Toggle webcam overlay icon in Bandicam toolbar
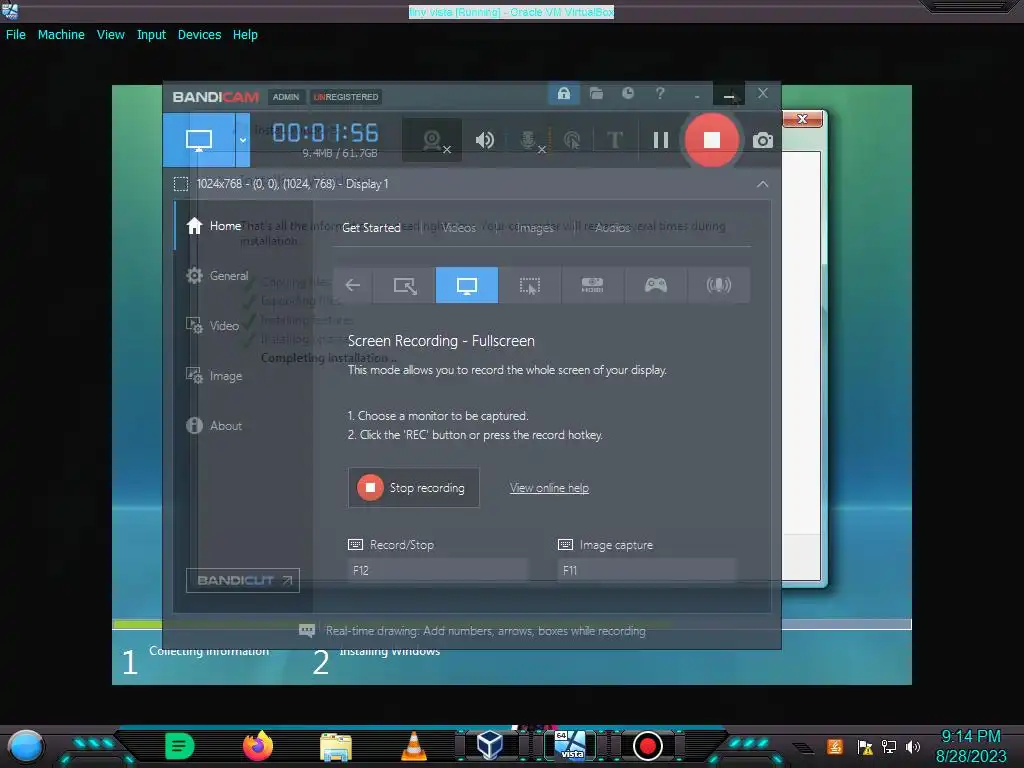 pyautogui.click(x=432, y=140)
